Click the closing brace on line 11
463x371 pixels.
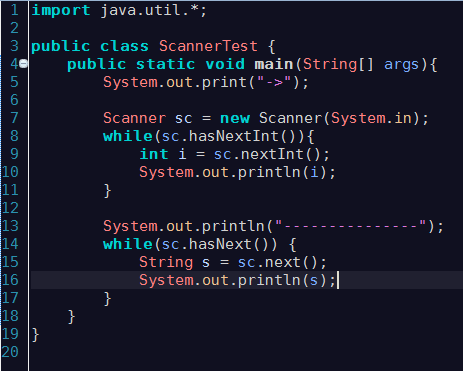click(107, 191)
